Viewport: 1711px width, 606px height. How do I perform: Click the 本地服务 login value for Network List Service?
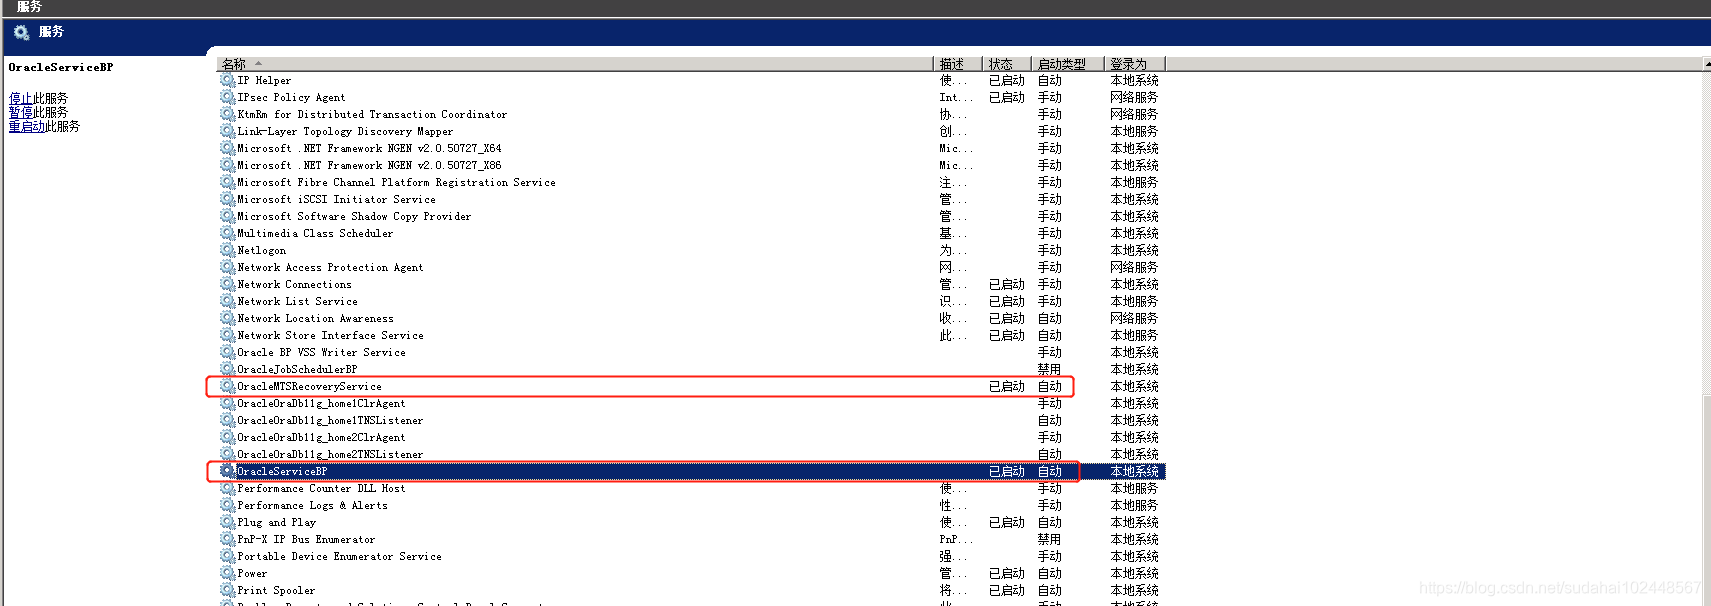point(1134,301)
